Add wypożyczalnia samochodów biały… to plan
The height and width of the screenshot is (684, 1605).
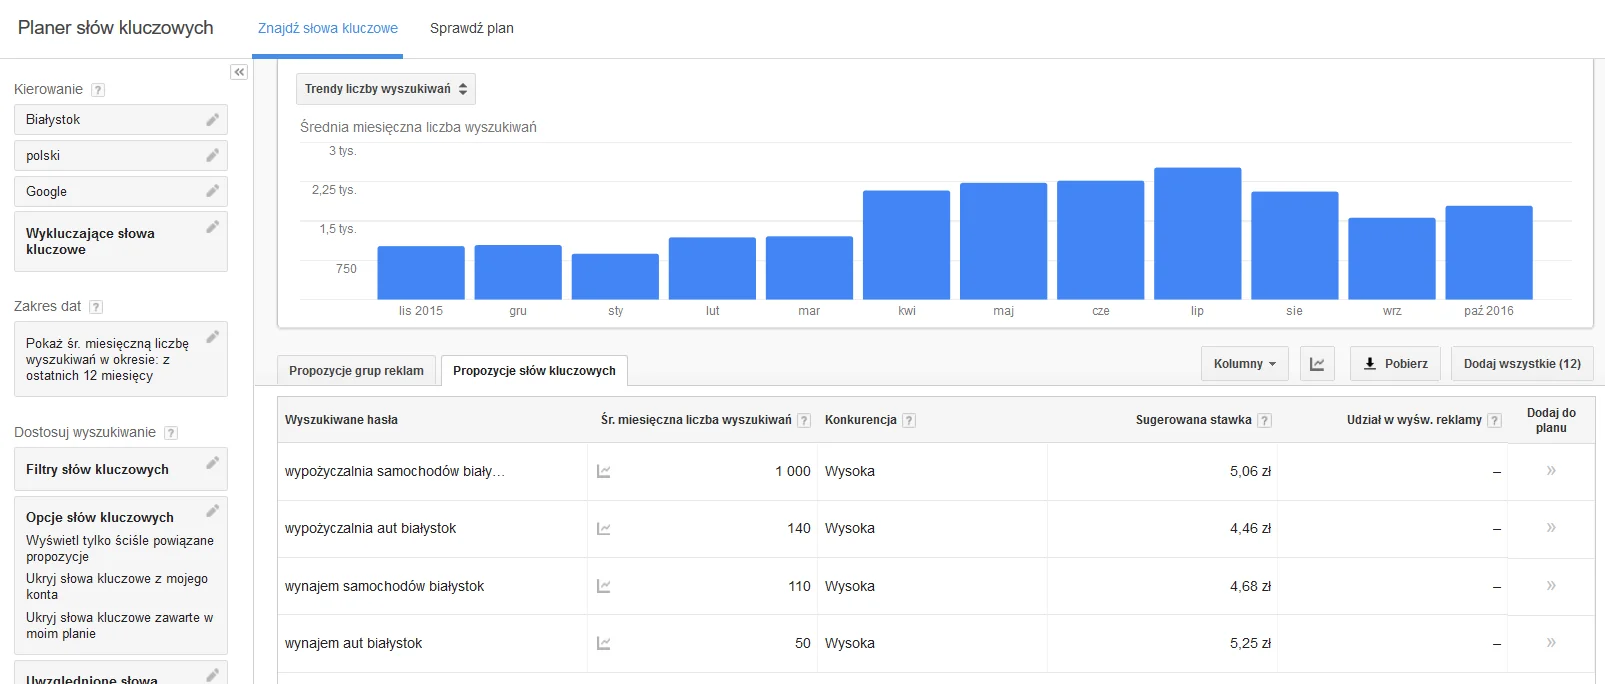click(x=1551, y=471)
